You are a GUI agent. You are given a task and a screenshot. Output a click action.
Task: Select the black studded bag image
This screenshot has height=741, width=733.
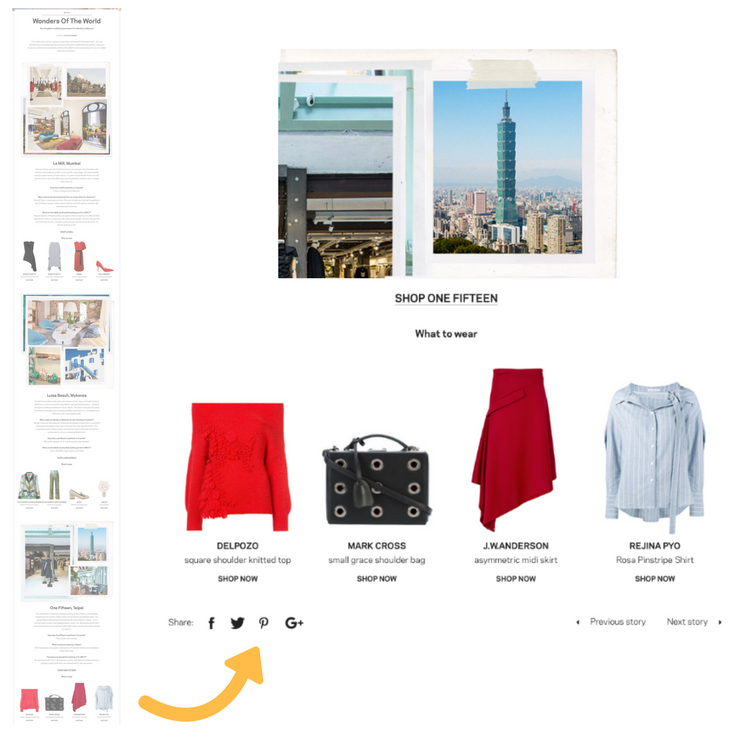[377, 480]
